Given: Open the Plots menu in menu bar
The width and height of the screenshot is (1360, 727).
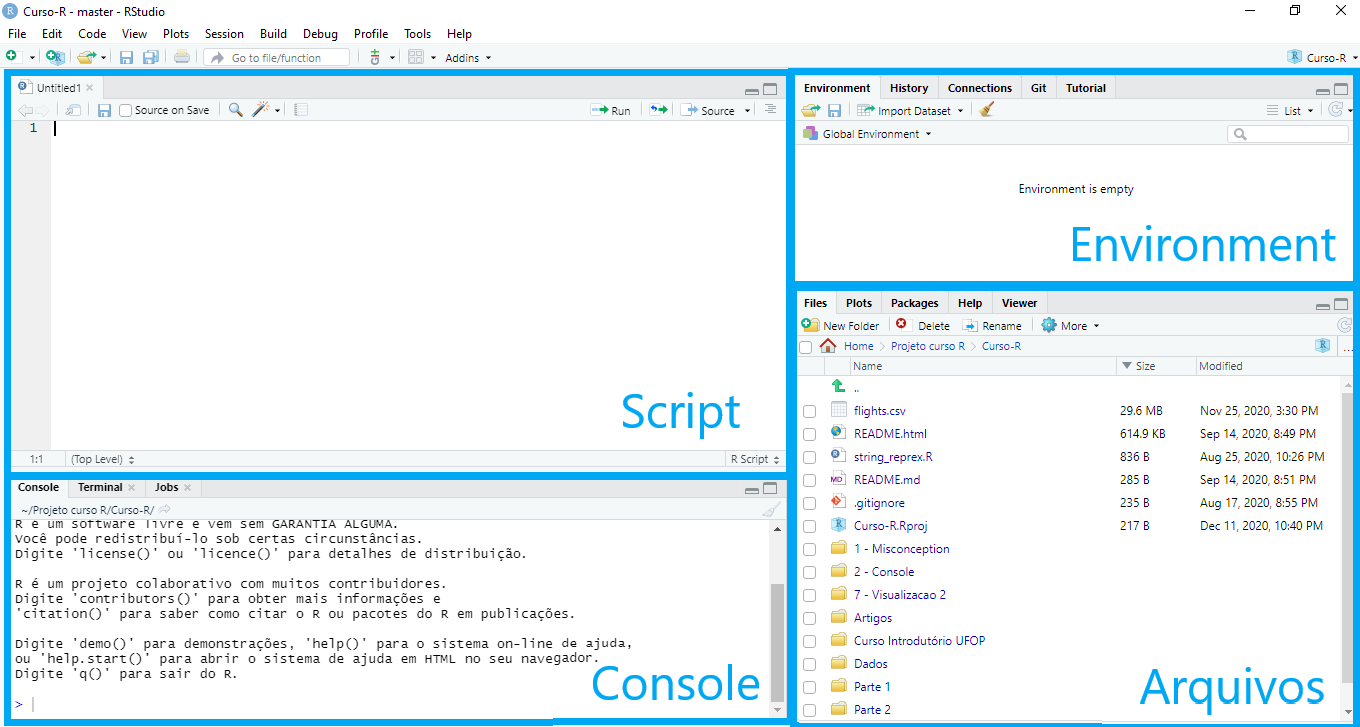Looking at the screenshot, I should click(176, 34).
